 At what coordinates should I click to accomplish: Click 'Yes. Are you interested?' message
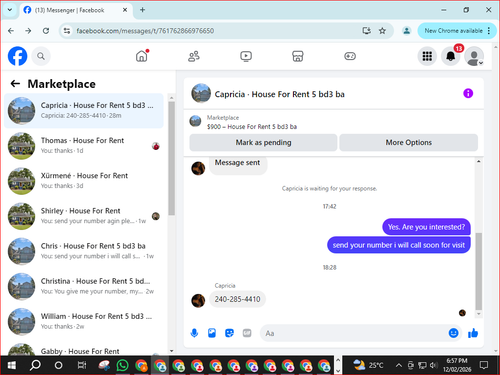(426, 227)
